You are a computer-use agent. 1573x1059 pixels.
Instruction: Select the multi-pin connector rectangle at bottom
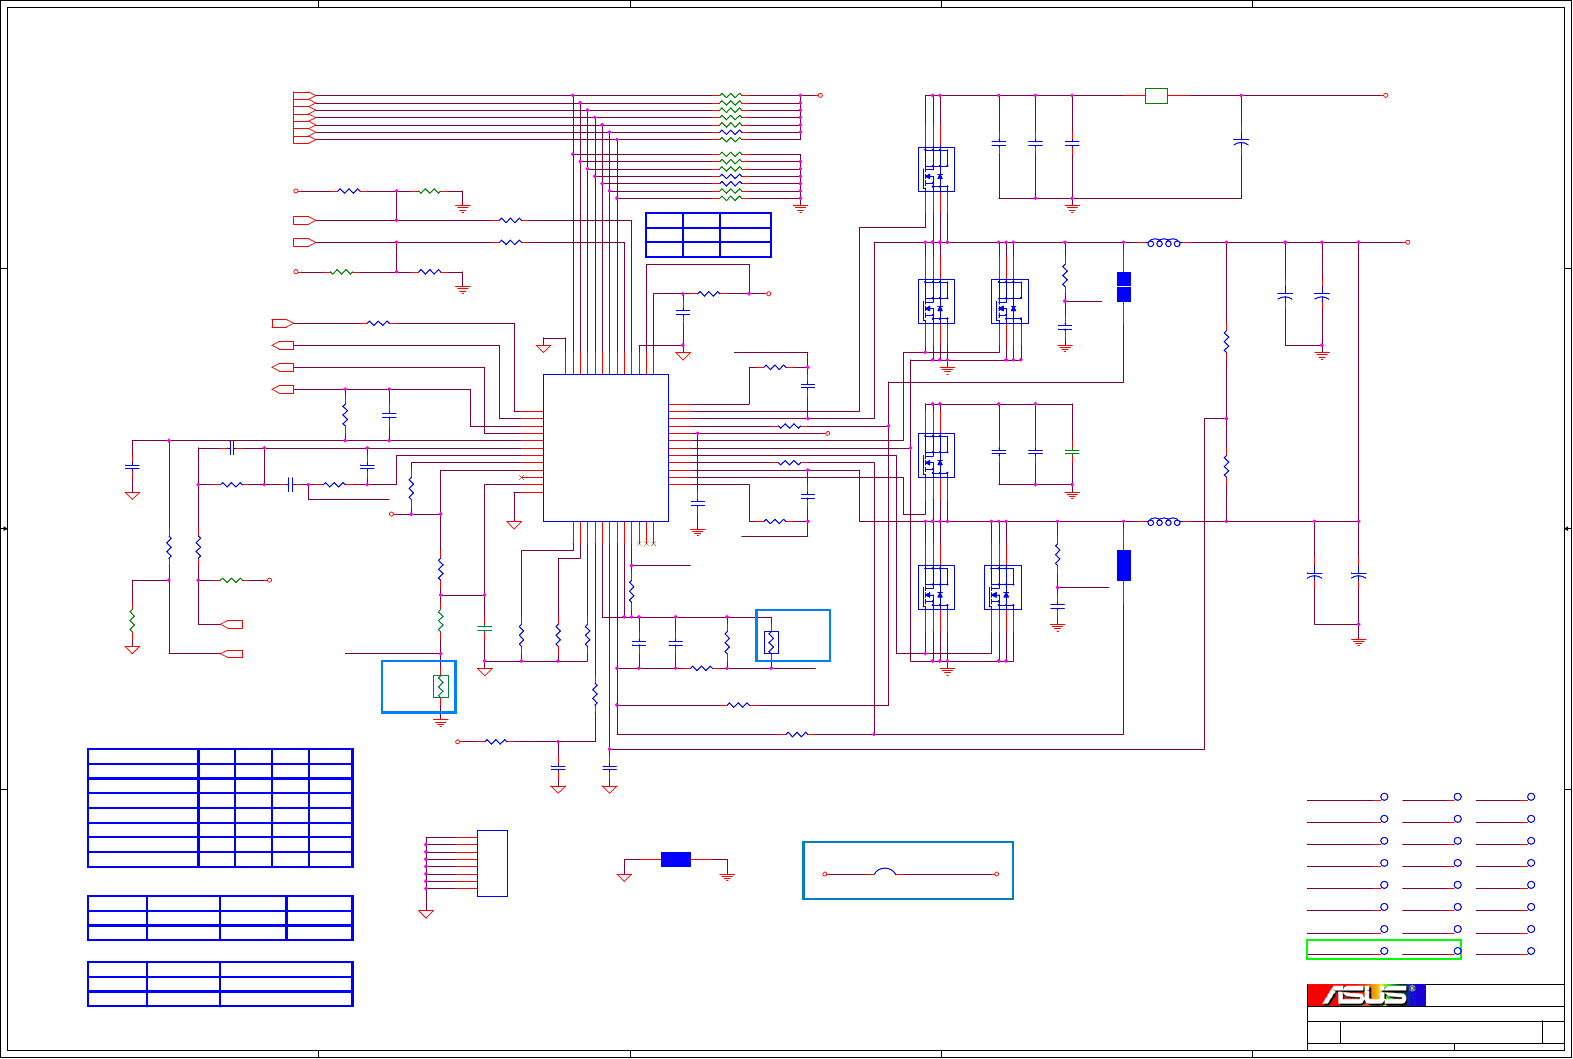[x=492, y=863]
